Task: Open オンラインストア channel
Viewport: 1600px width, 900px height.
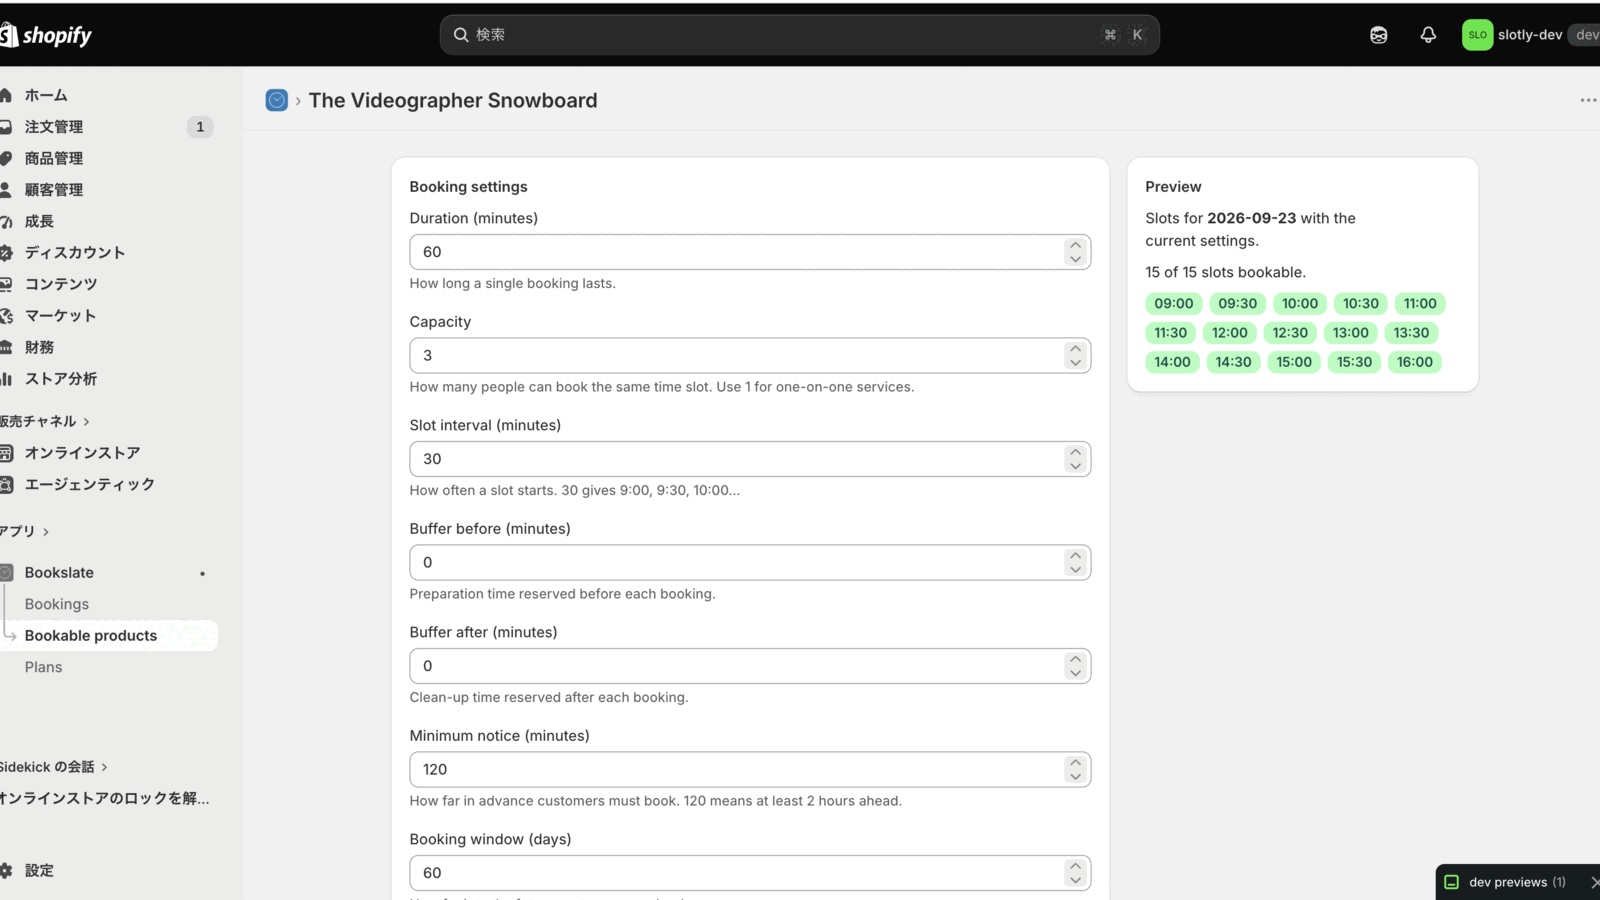Action: tap(82, 453)
